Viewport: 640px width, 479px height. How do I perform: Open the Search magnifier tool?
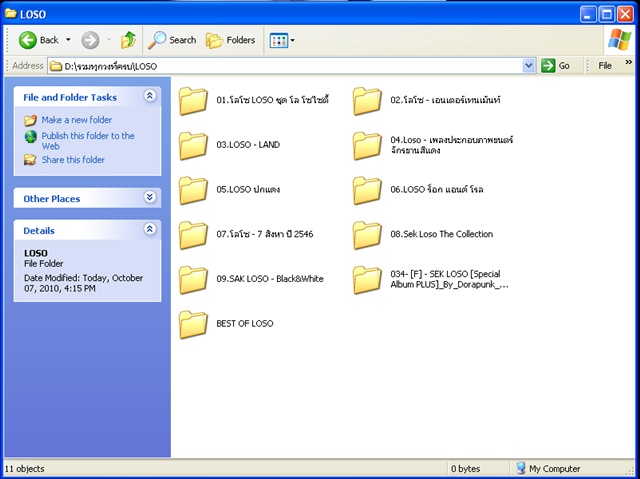[x=172, y=40]
